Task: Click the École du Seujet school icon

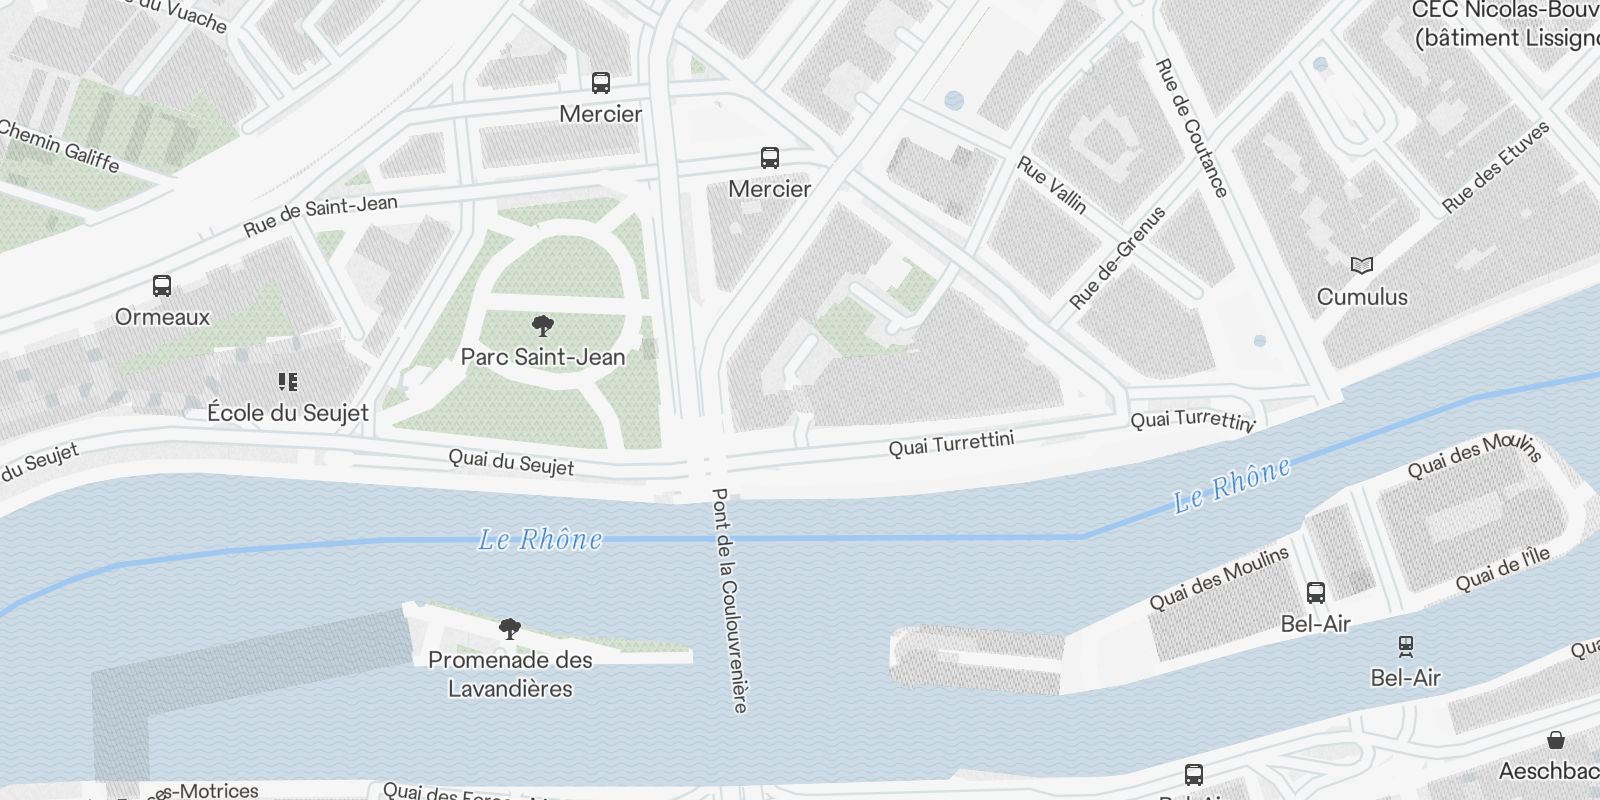Action: 288,381
